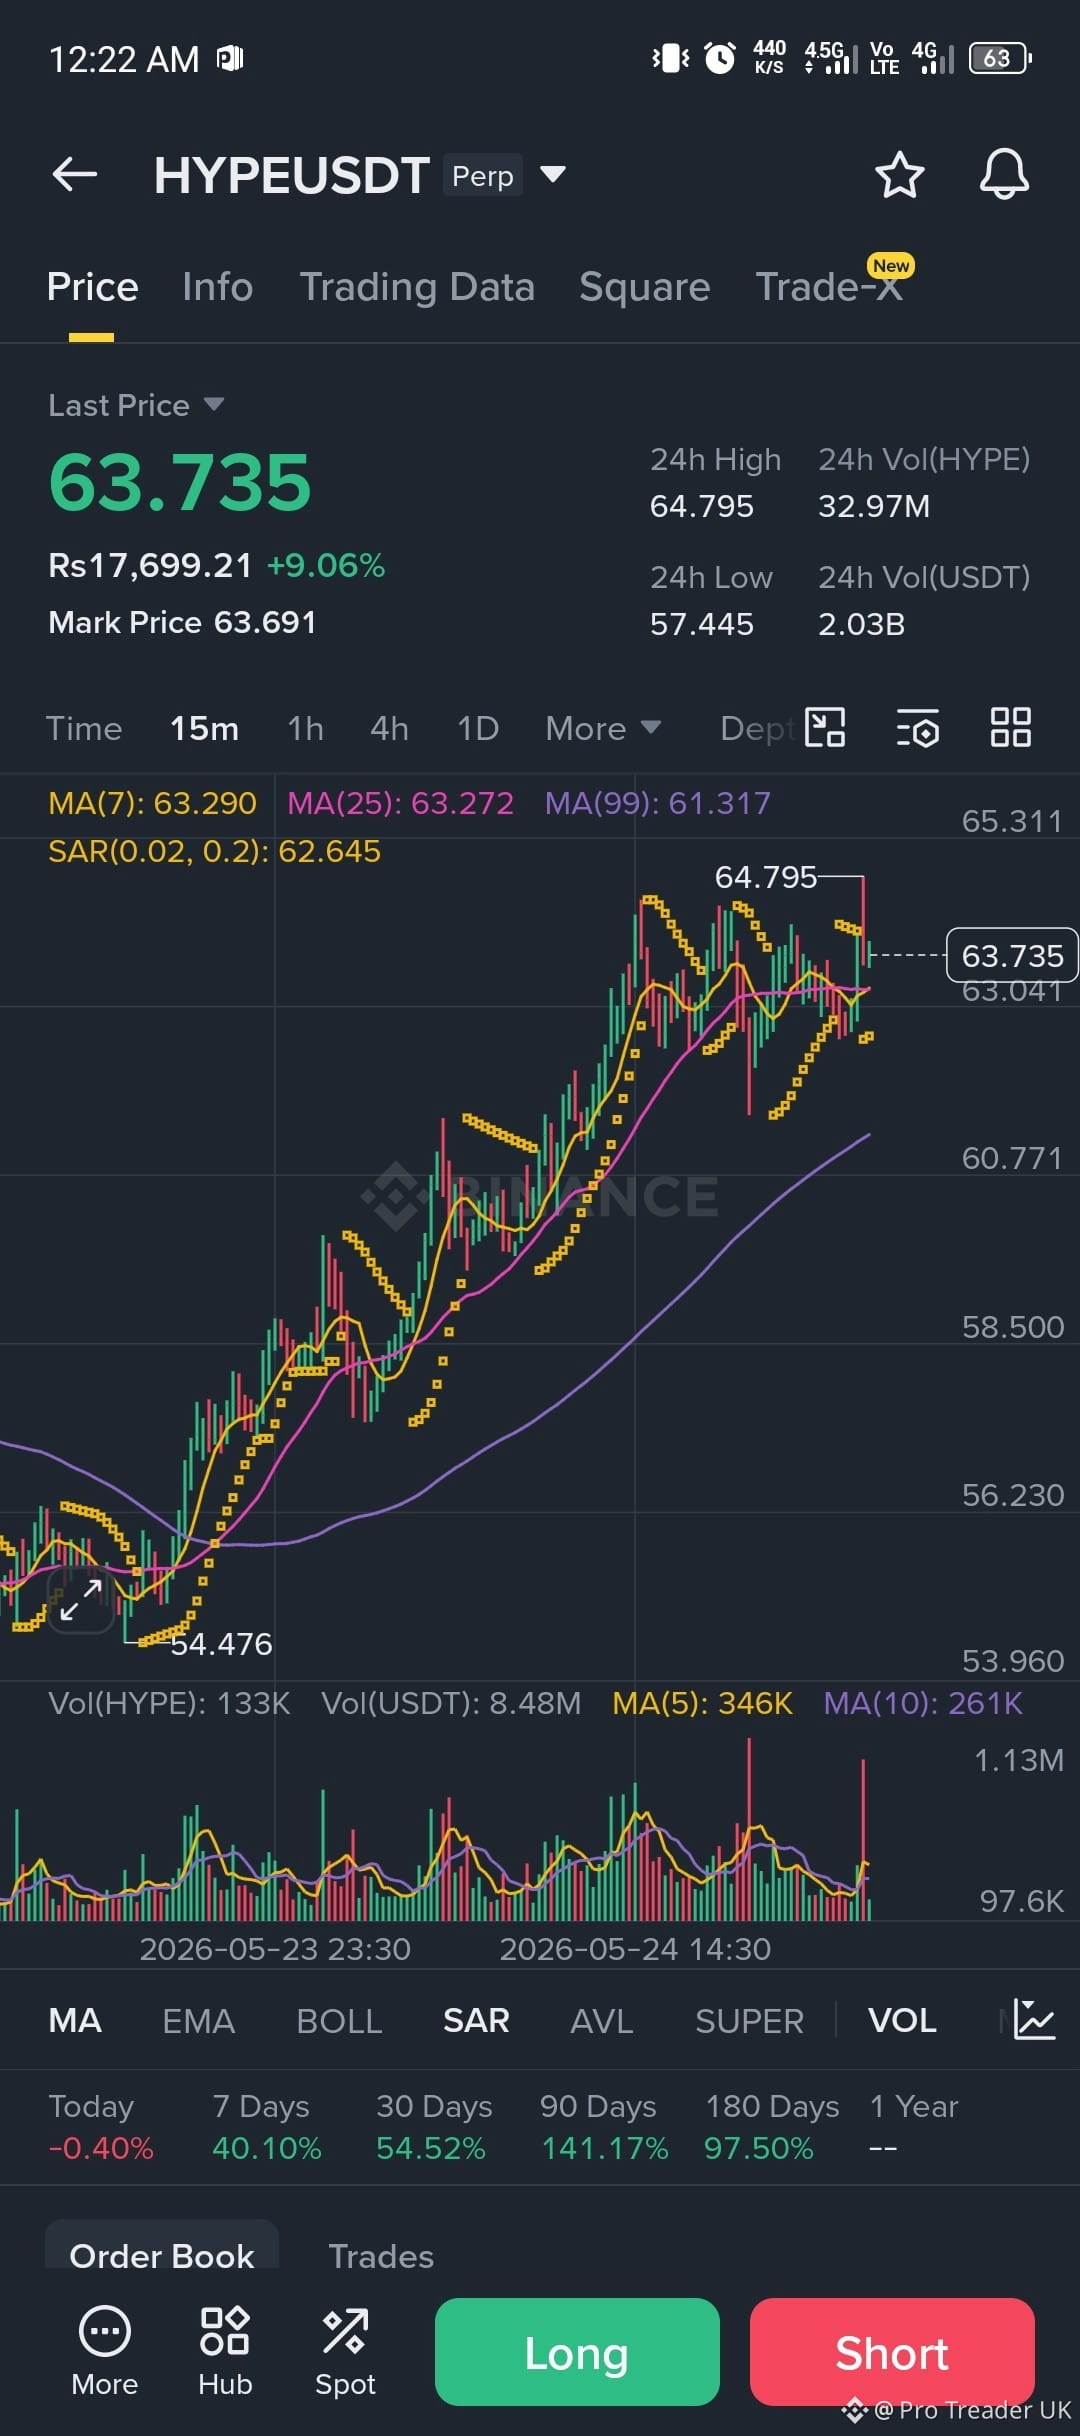Tap the 90 Days 141.17% performance
Viewport: 1080px width, 2436px height.
(603, 2127)
